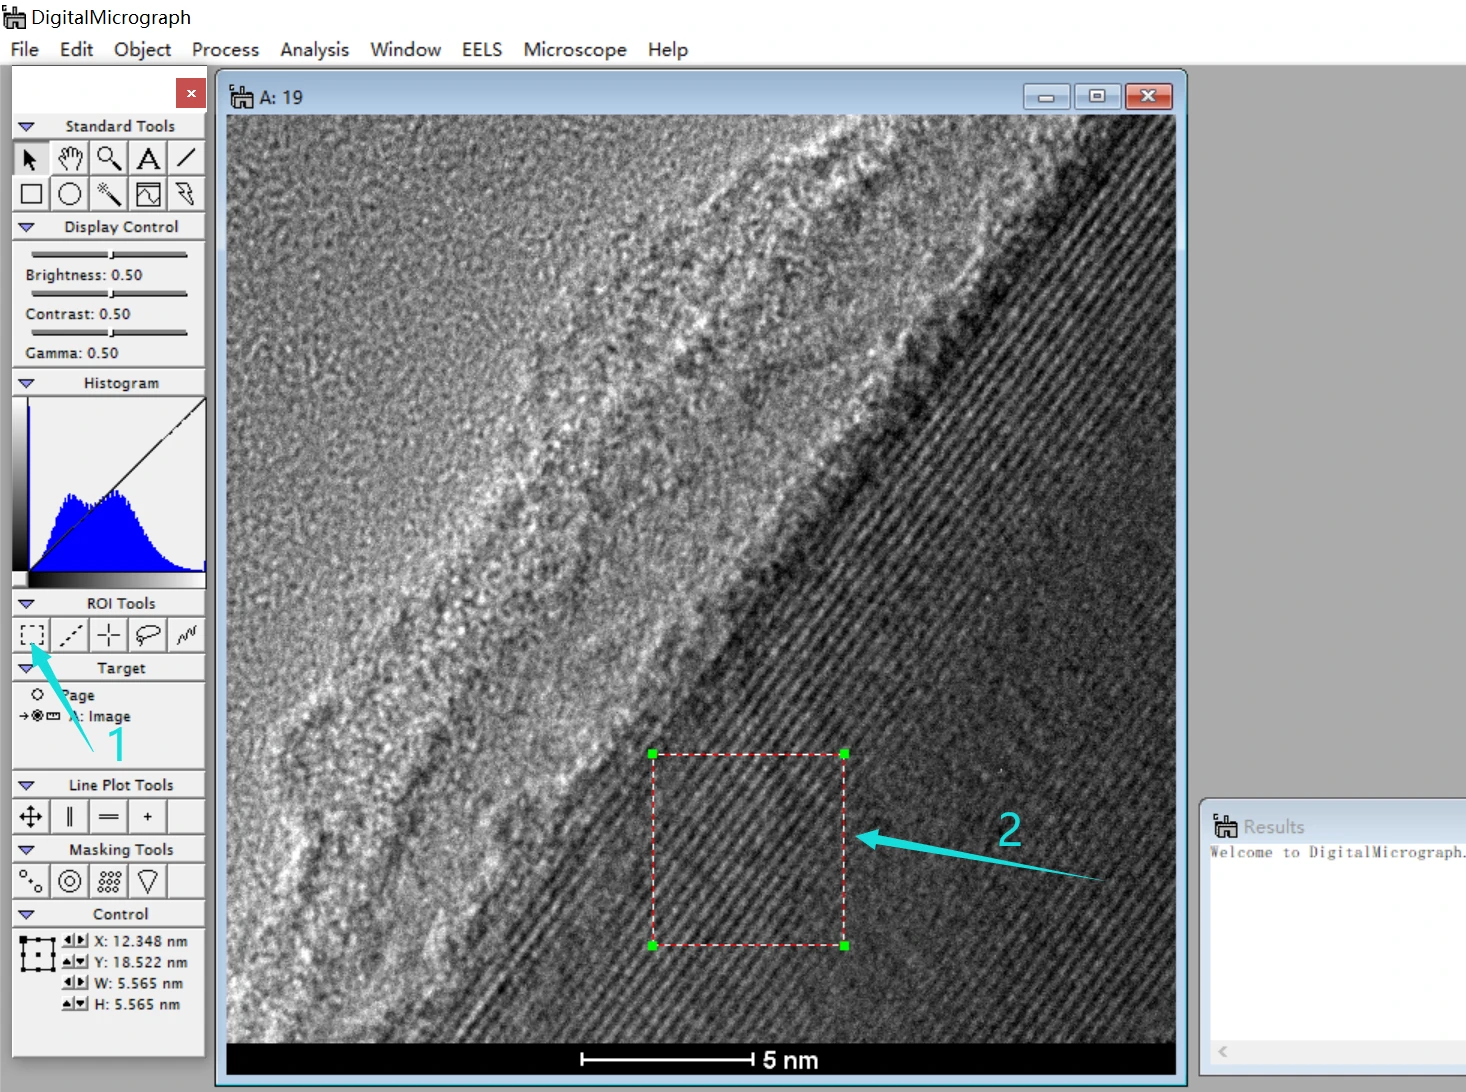The image size is (1466, 1092).
Task: Open the Process menu
Action: 225,49
